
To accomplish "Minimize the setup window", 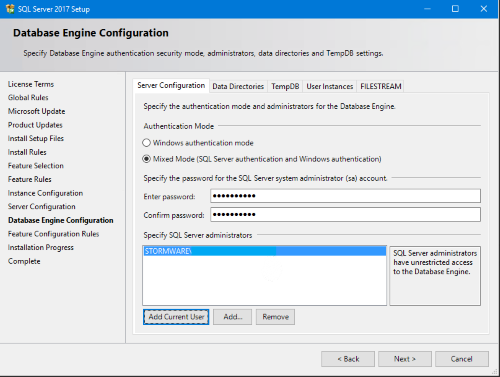I will pos(427,9).
